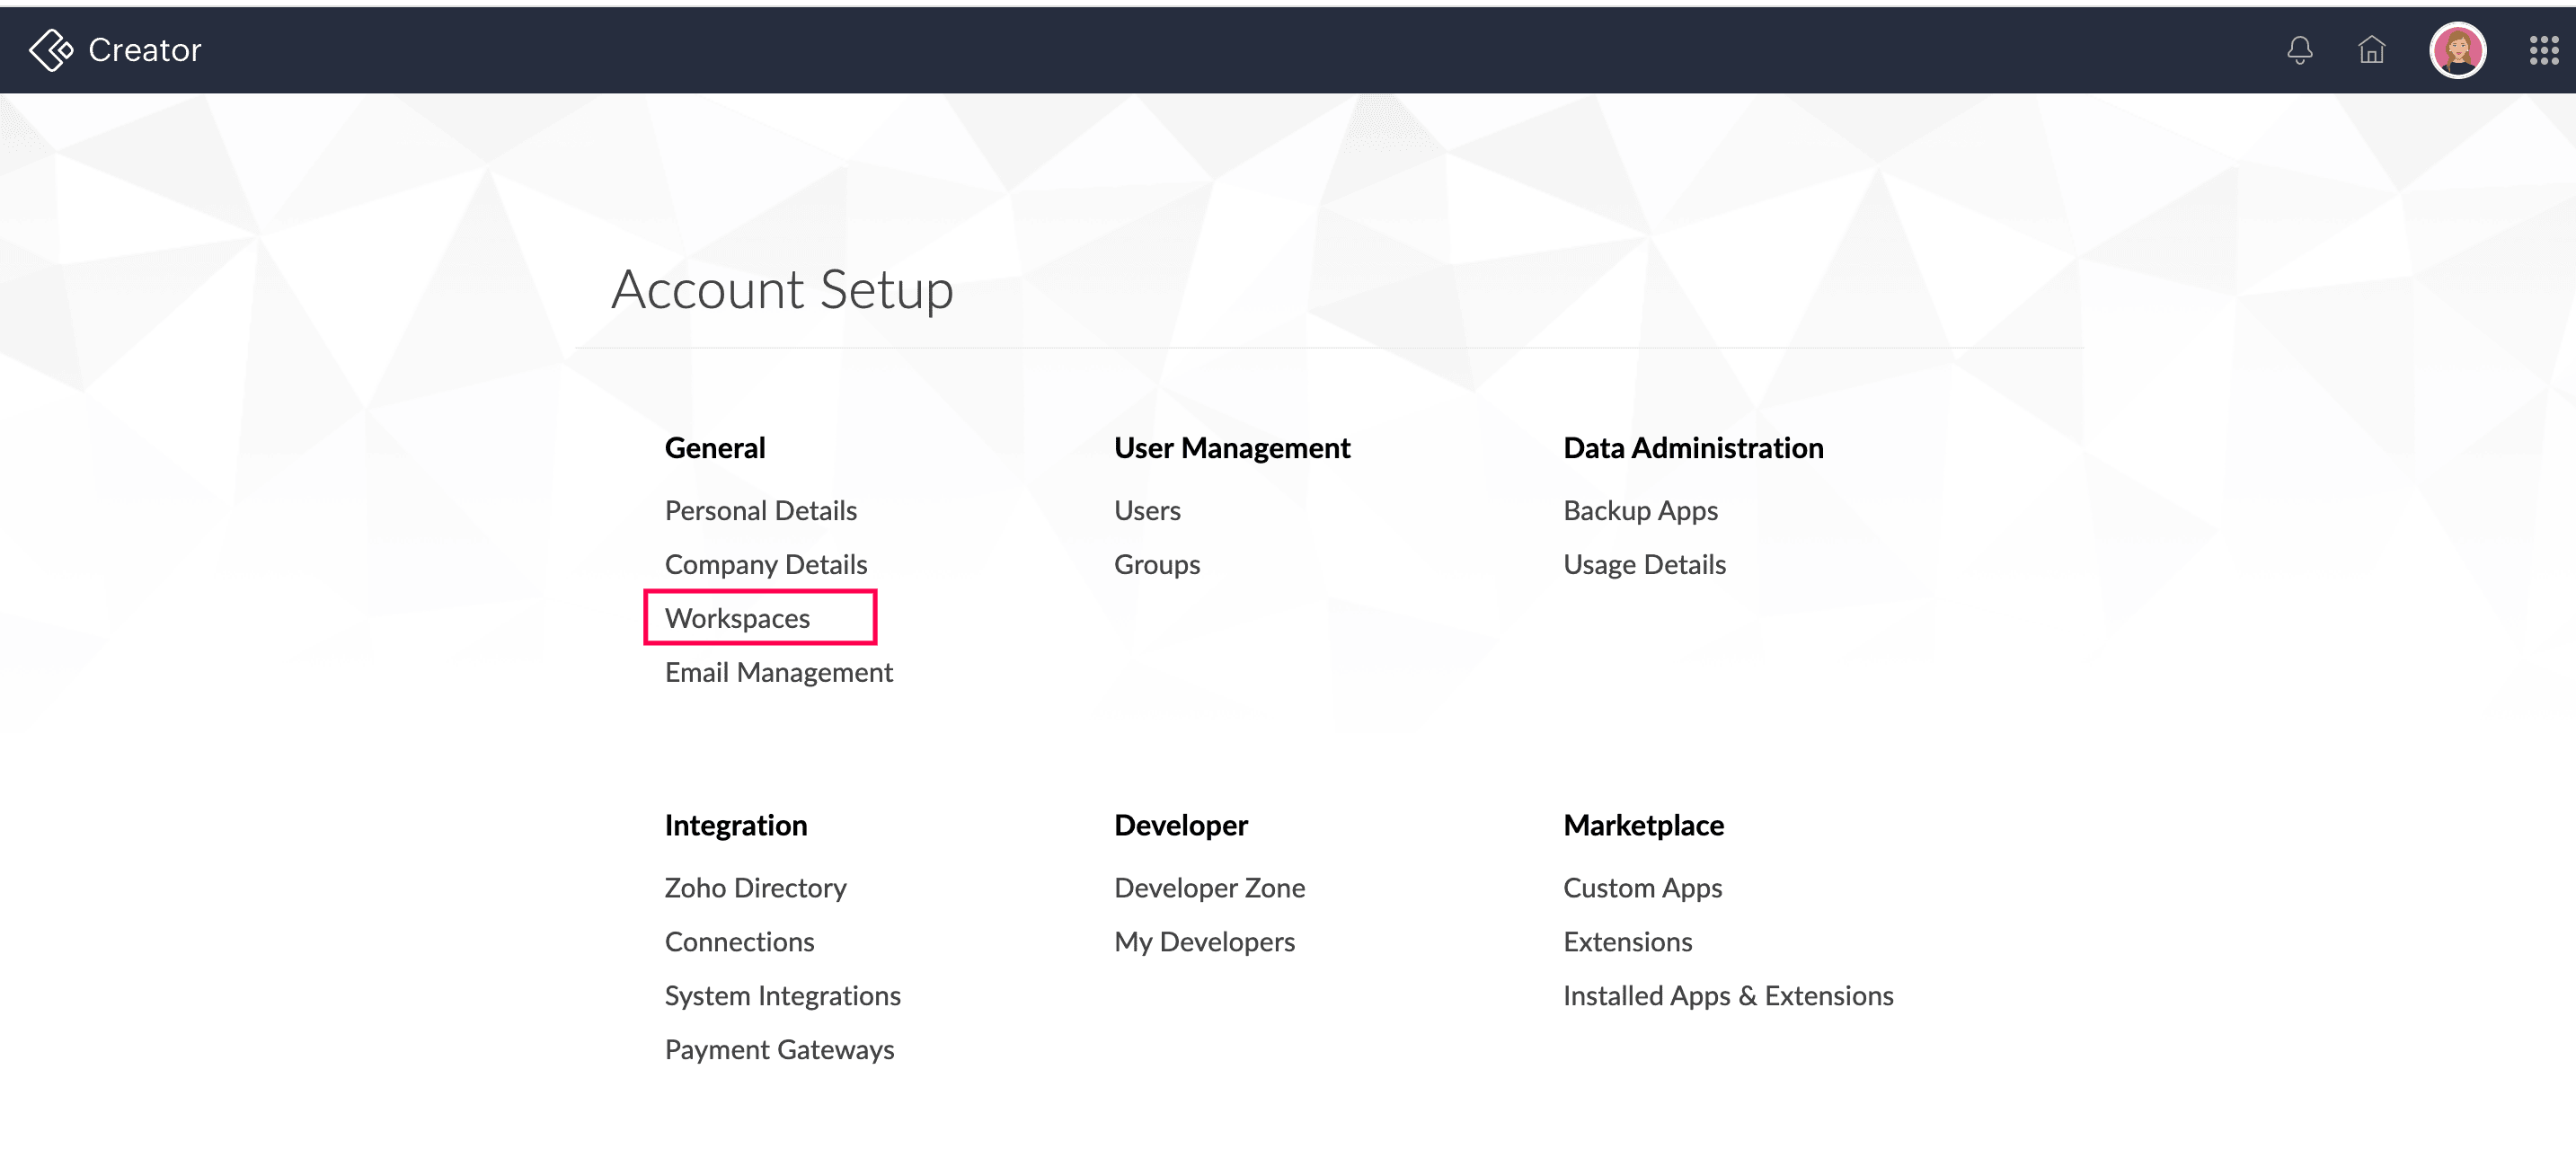The height and width of the screenshot is (1149, 2576).
Task: Open the Backup Apps page
Action: click(1640, 510)
